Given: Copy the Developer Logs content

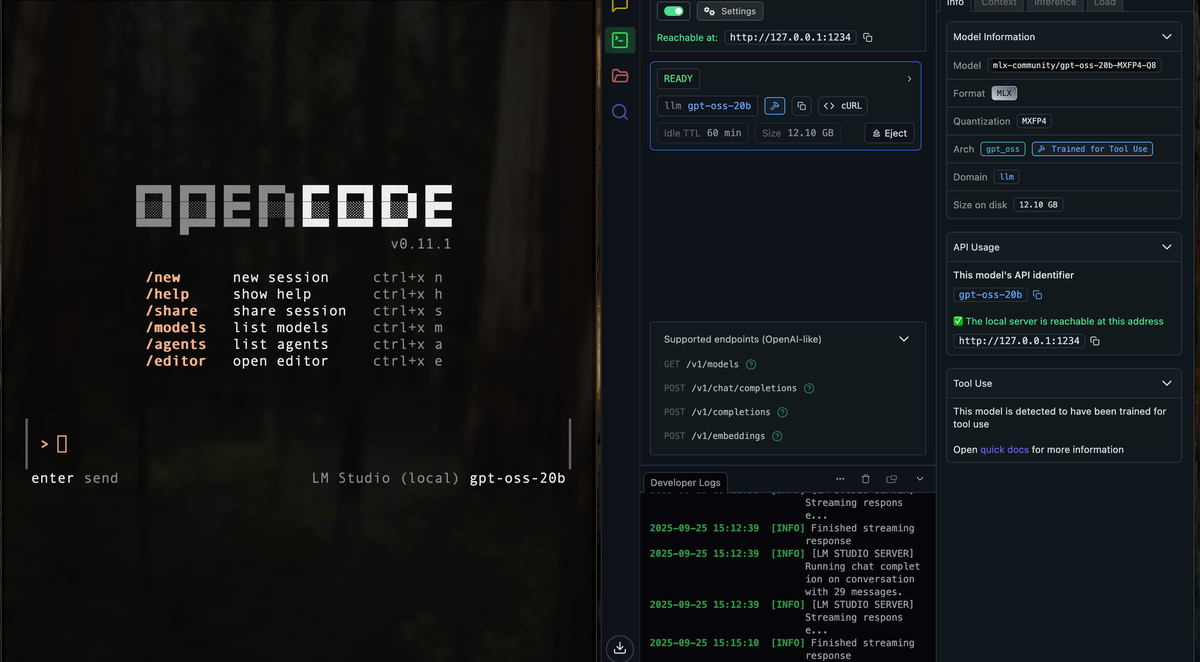Looking at the screenshot, I should (890, 479).
